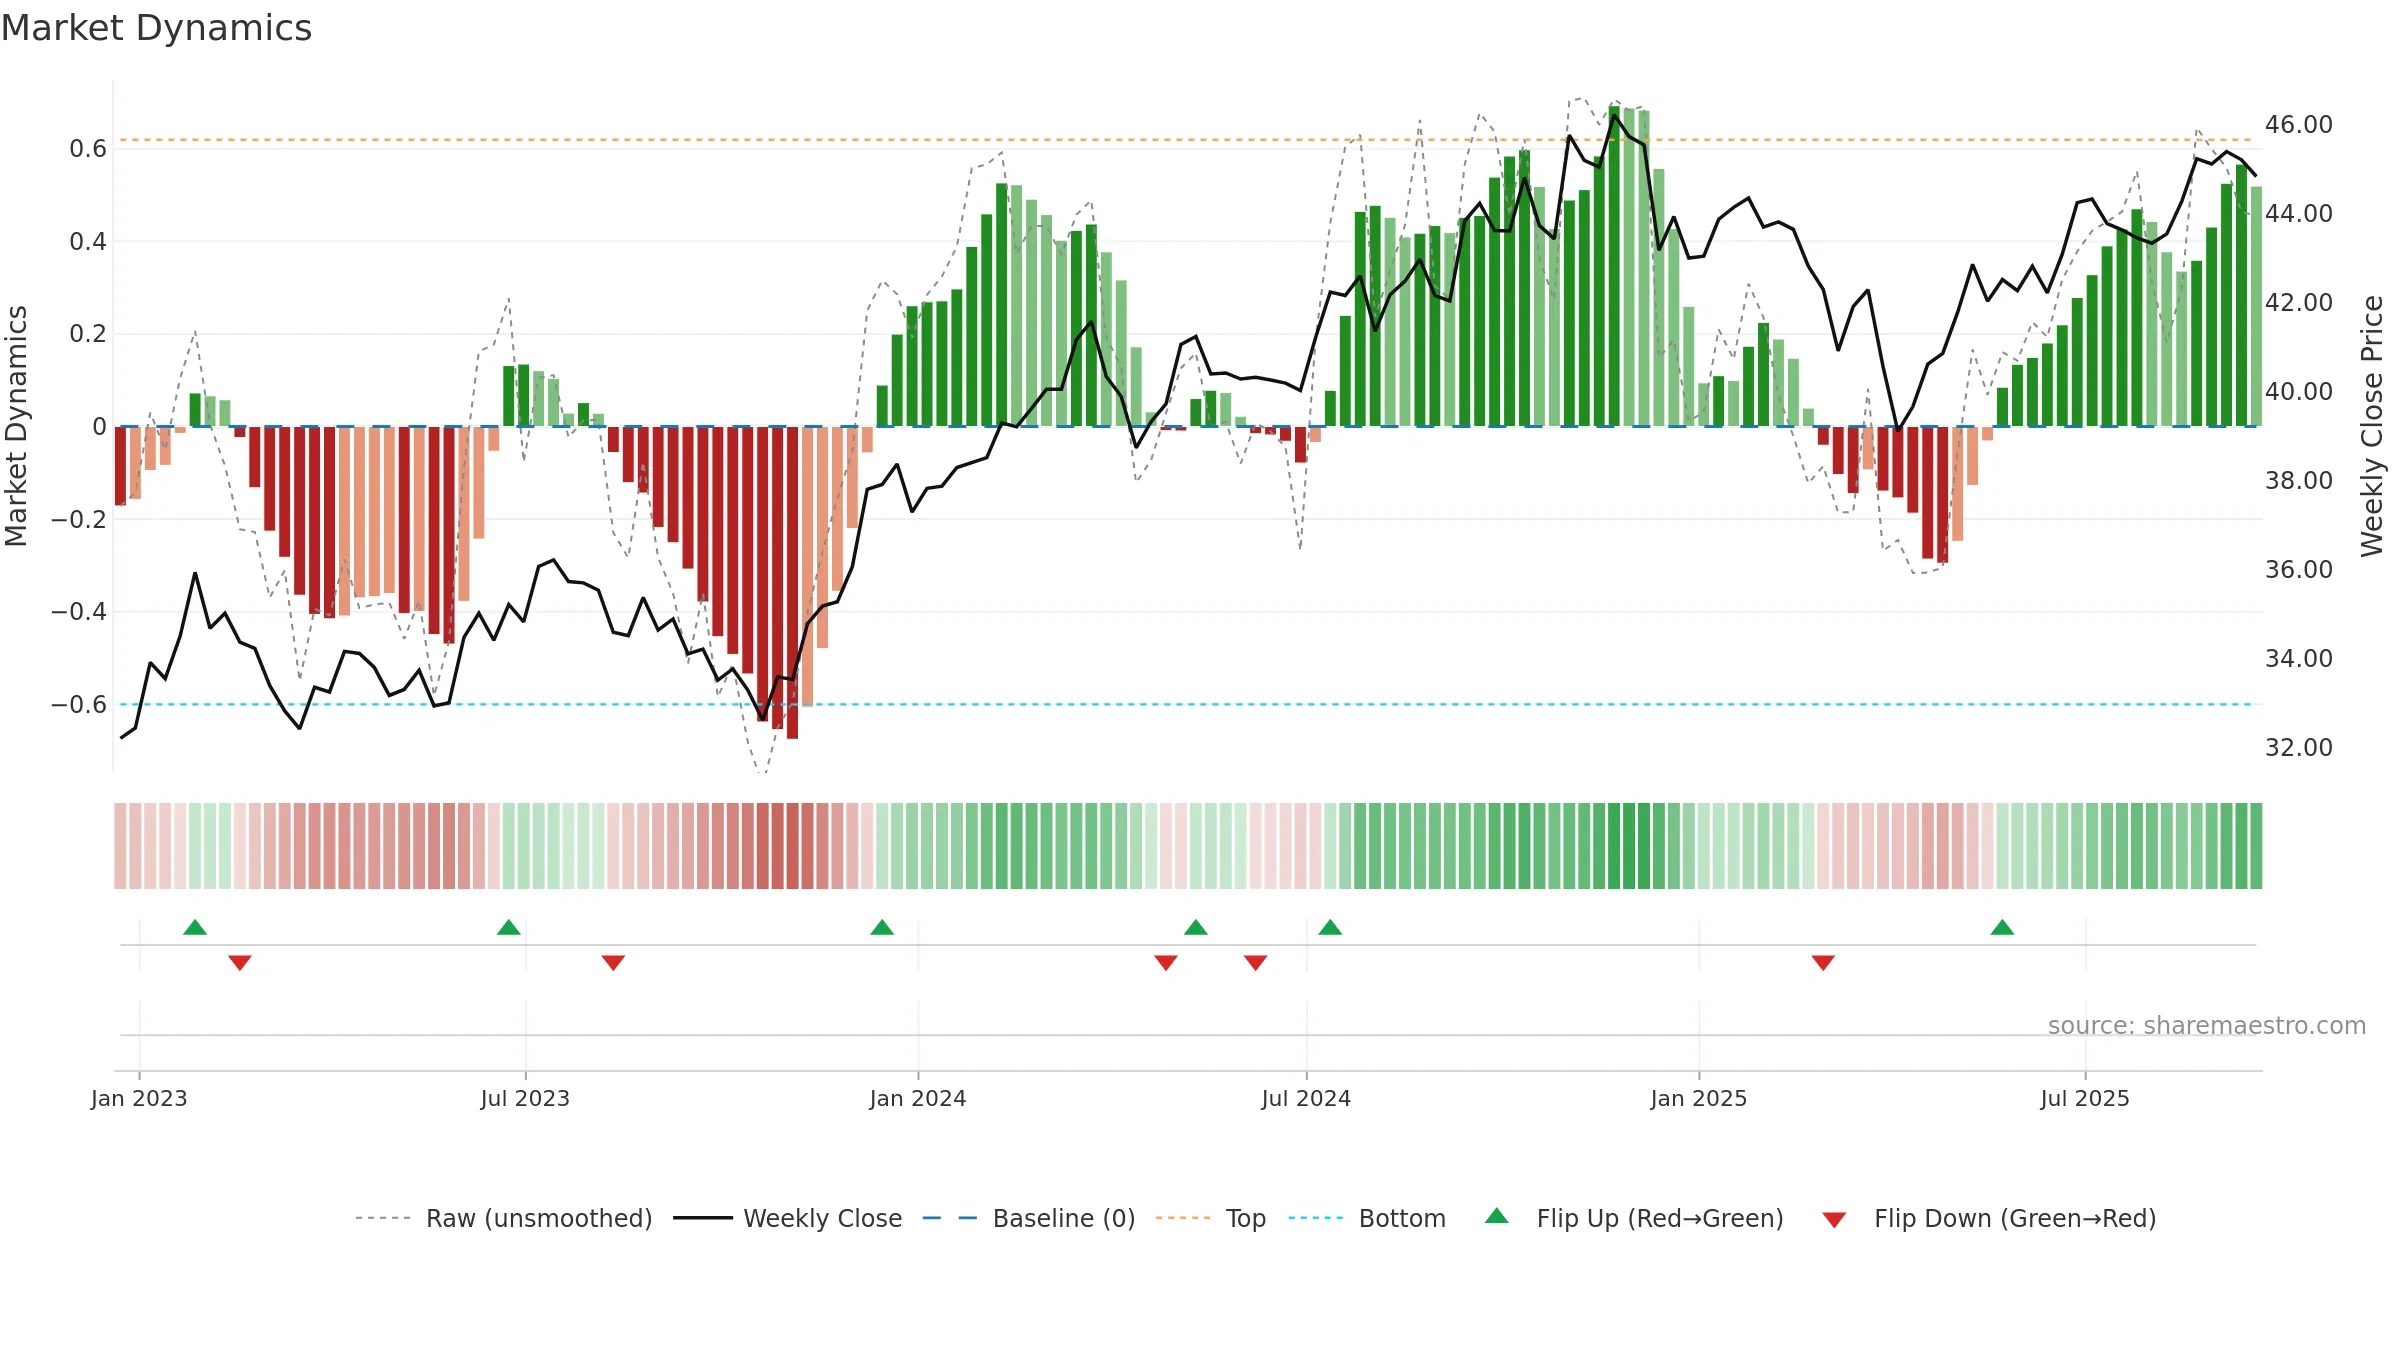Select the Flip Down marker in Aug 2023
This screenshot has width=2400, height=1350.
coord(614,963)
